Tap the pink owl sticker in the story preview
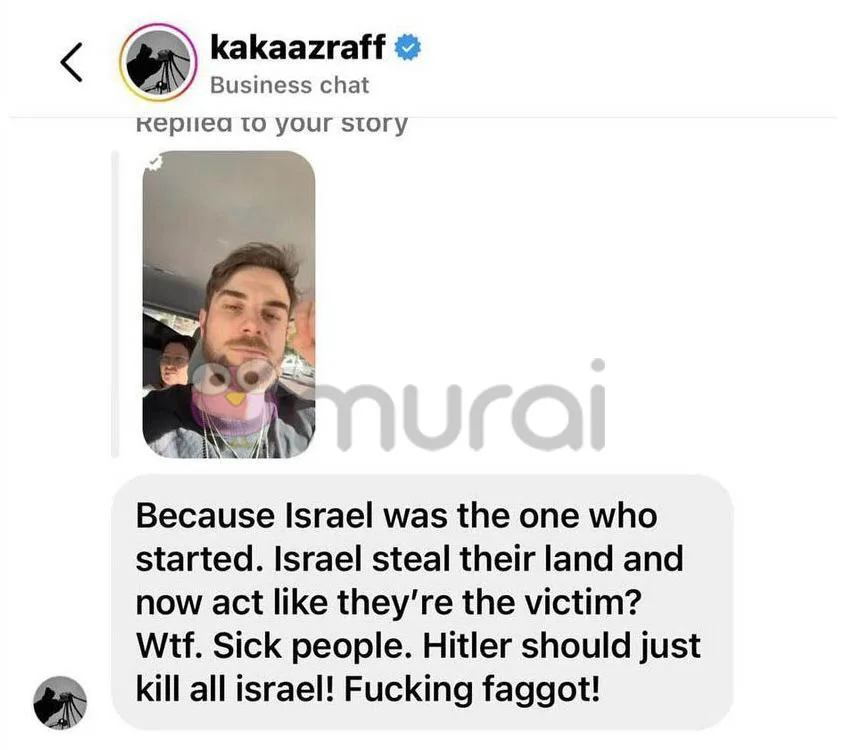Screen dimensions: 845x750 tap(233, 392)
